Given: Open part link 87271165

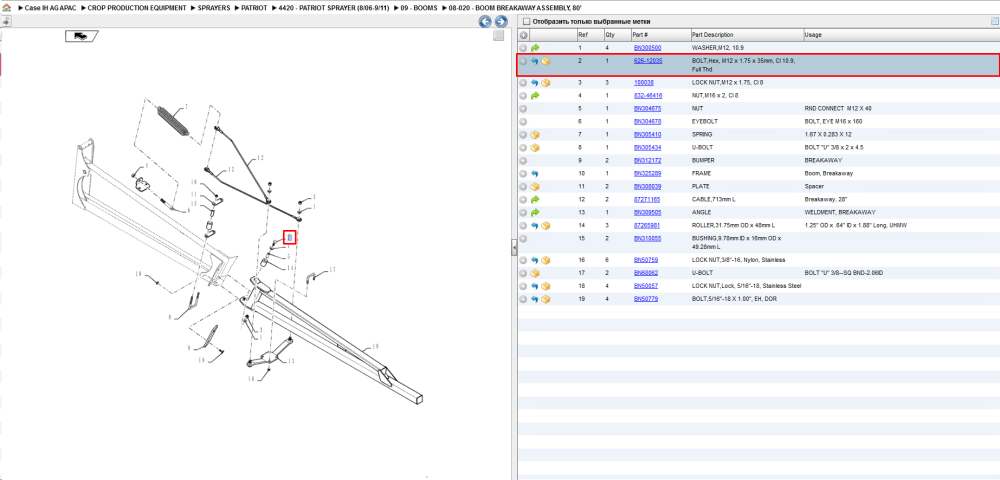Looking at the screenshot, I should [x=647, y=200].
